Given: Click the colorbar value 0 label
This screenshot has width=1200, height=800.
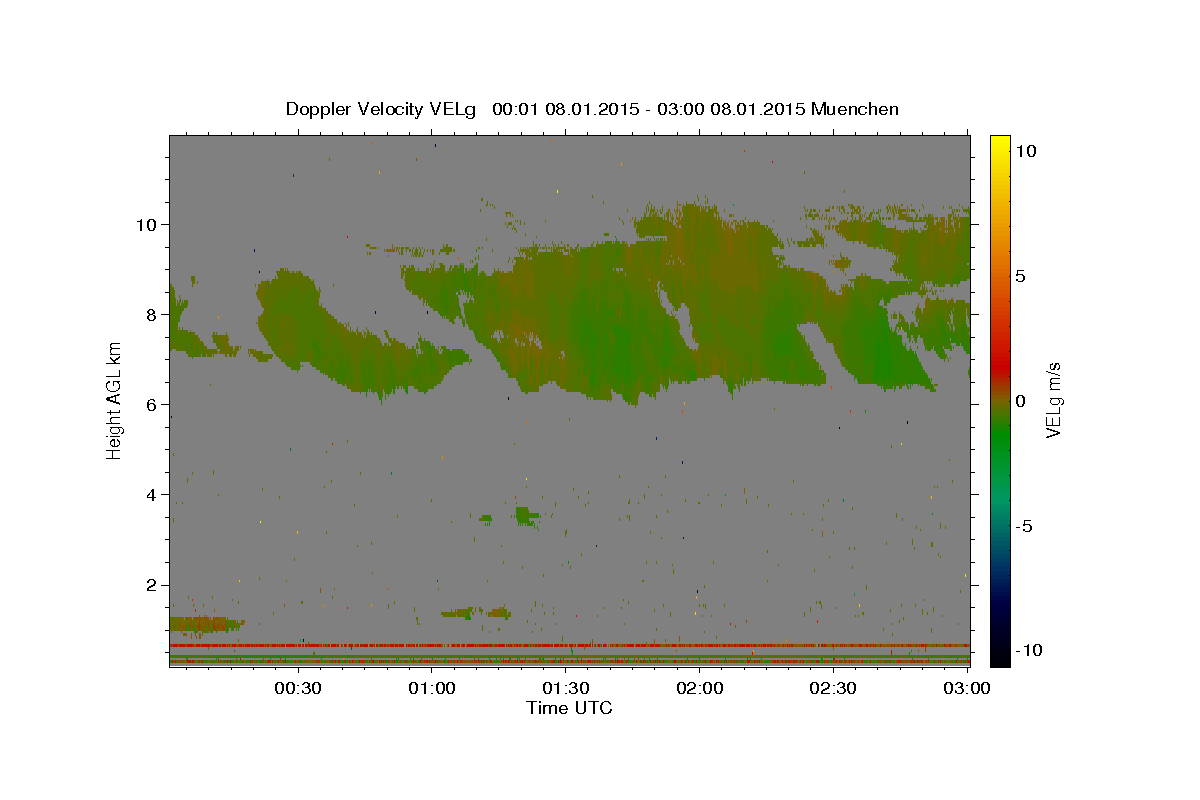Looking at the screenshot, I should tap(1021, 401).
